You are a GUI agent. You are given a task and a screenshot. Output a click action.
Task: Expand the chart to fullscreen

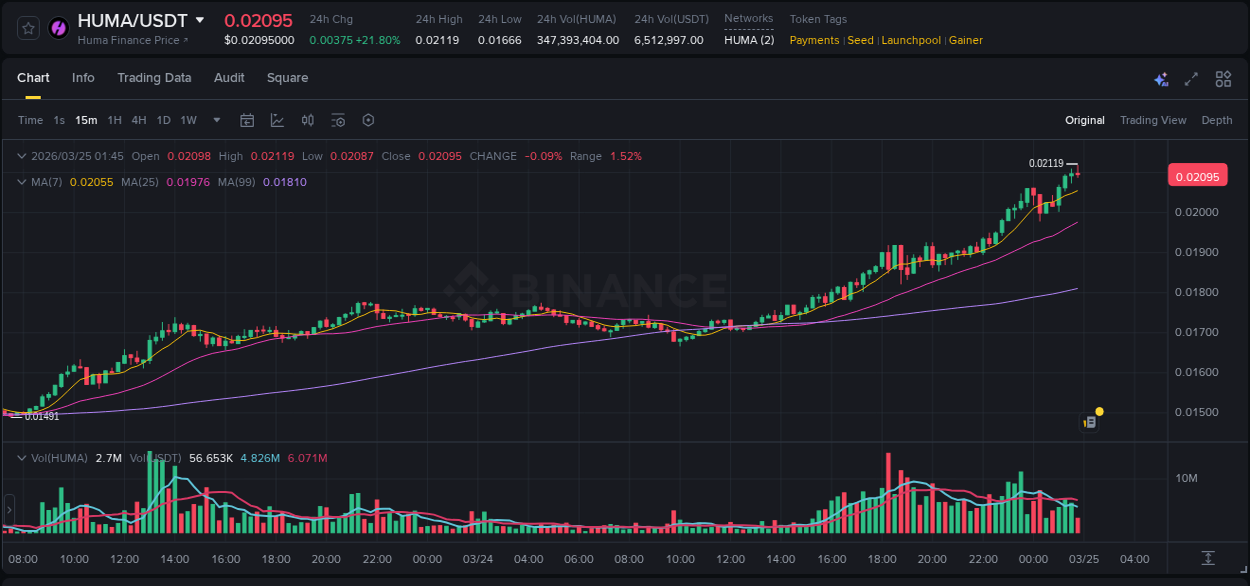(1191, 79)
